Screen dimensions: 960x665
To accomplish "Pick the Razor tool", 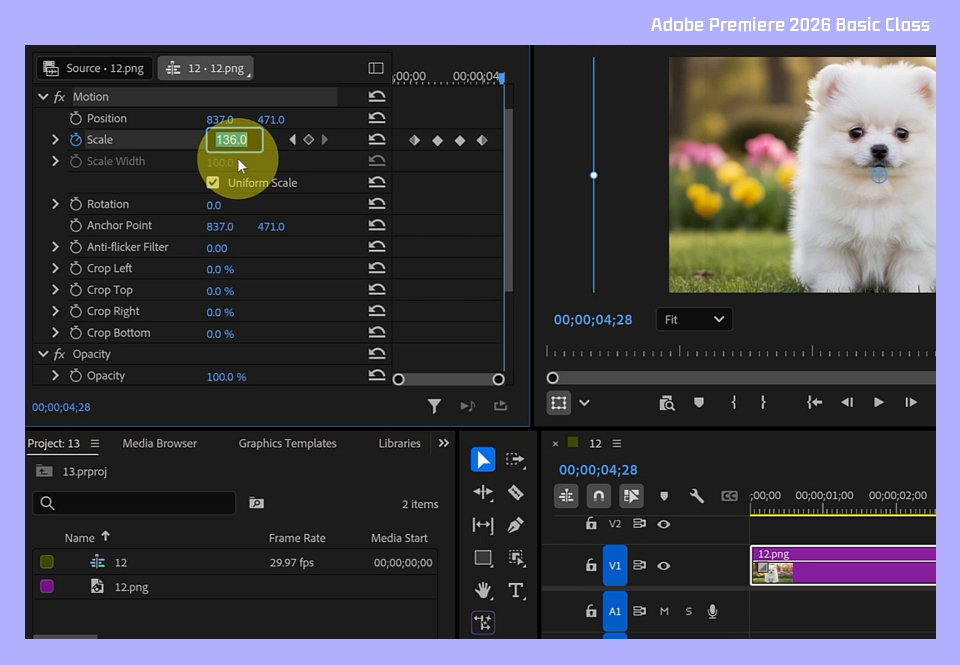I will [516, 492].
